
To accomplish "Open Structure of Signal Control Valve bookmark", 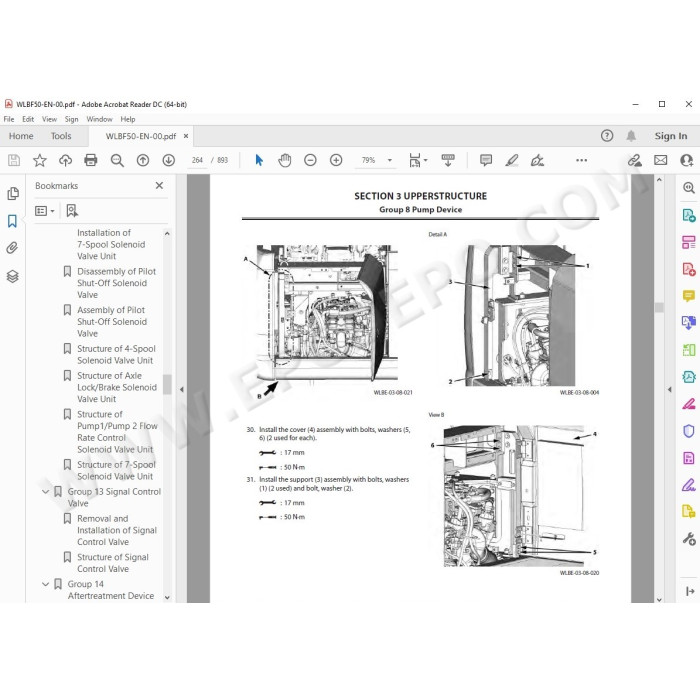I will click(113, 563).
